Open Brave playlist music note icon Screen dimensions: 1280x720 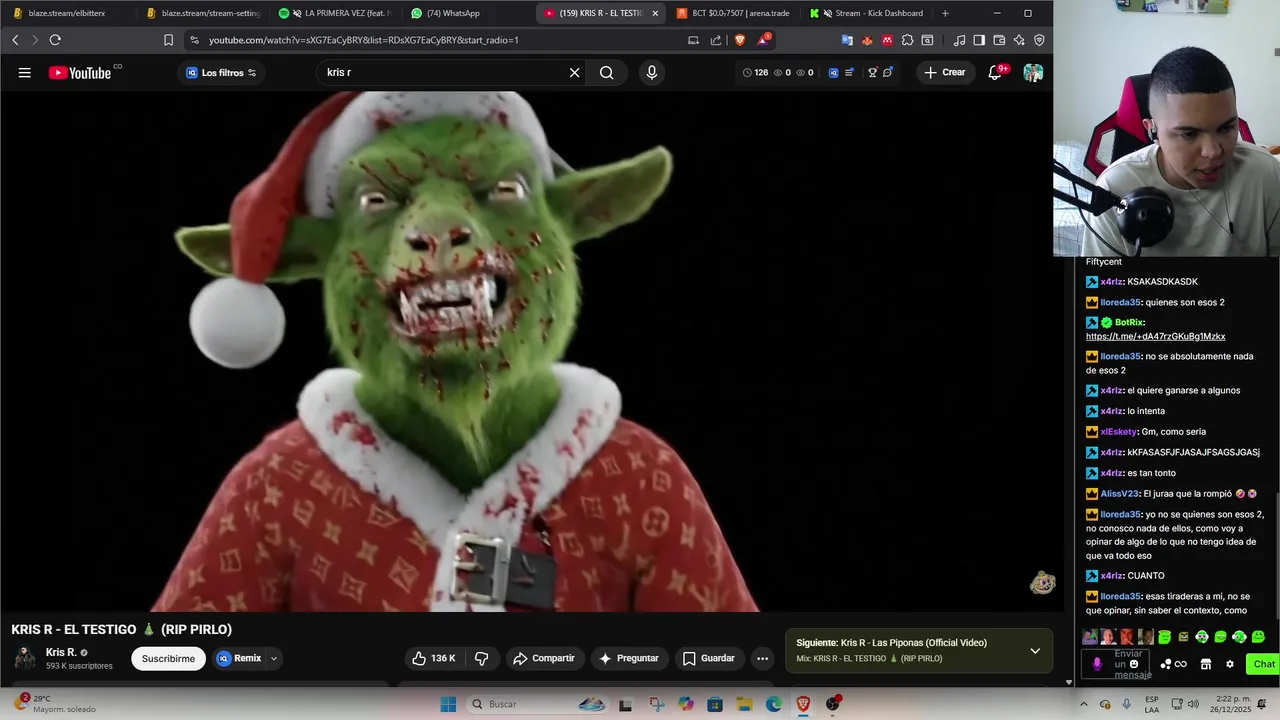pos(959,40)
